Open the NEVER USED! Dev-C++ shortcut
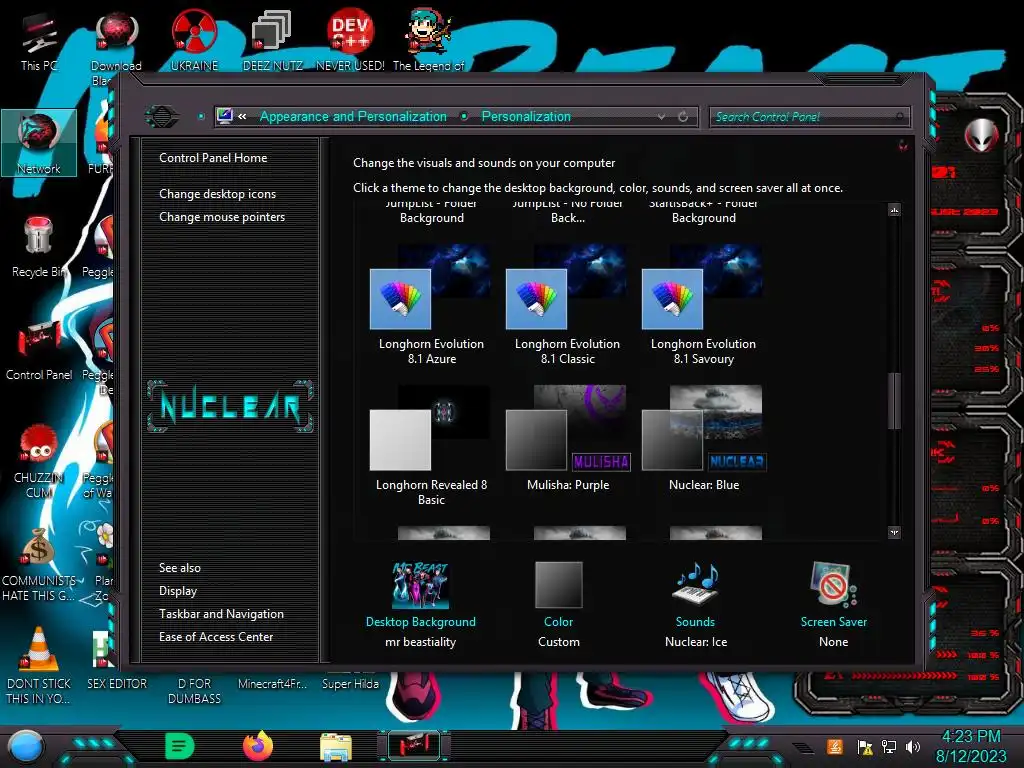This screenshot has width=1024, height=768. [x=350, y=39]
